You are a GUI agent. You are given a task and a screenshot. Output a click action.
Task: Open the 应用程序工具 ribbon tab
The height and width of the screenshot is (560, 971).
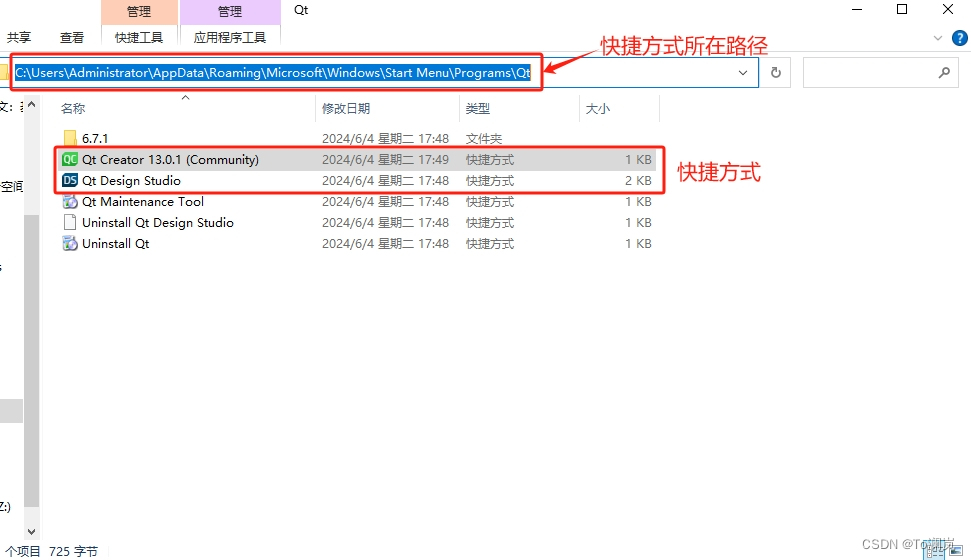click(230, 38)
